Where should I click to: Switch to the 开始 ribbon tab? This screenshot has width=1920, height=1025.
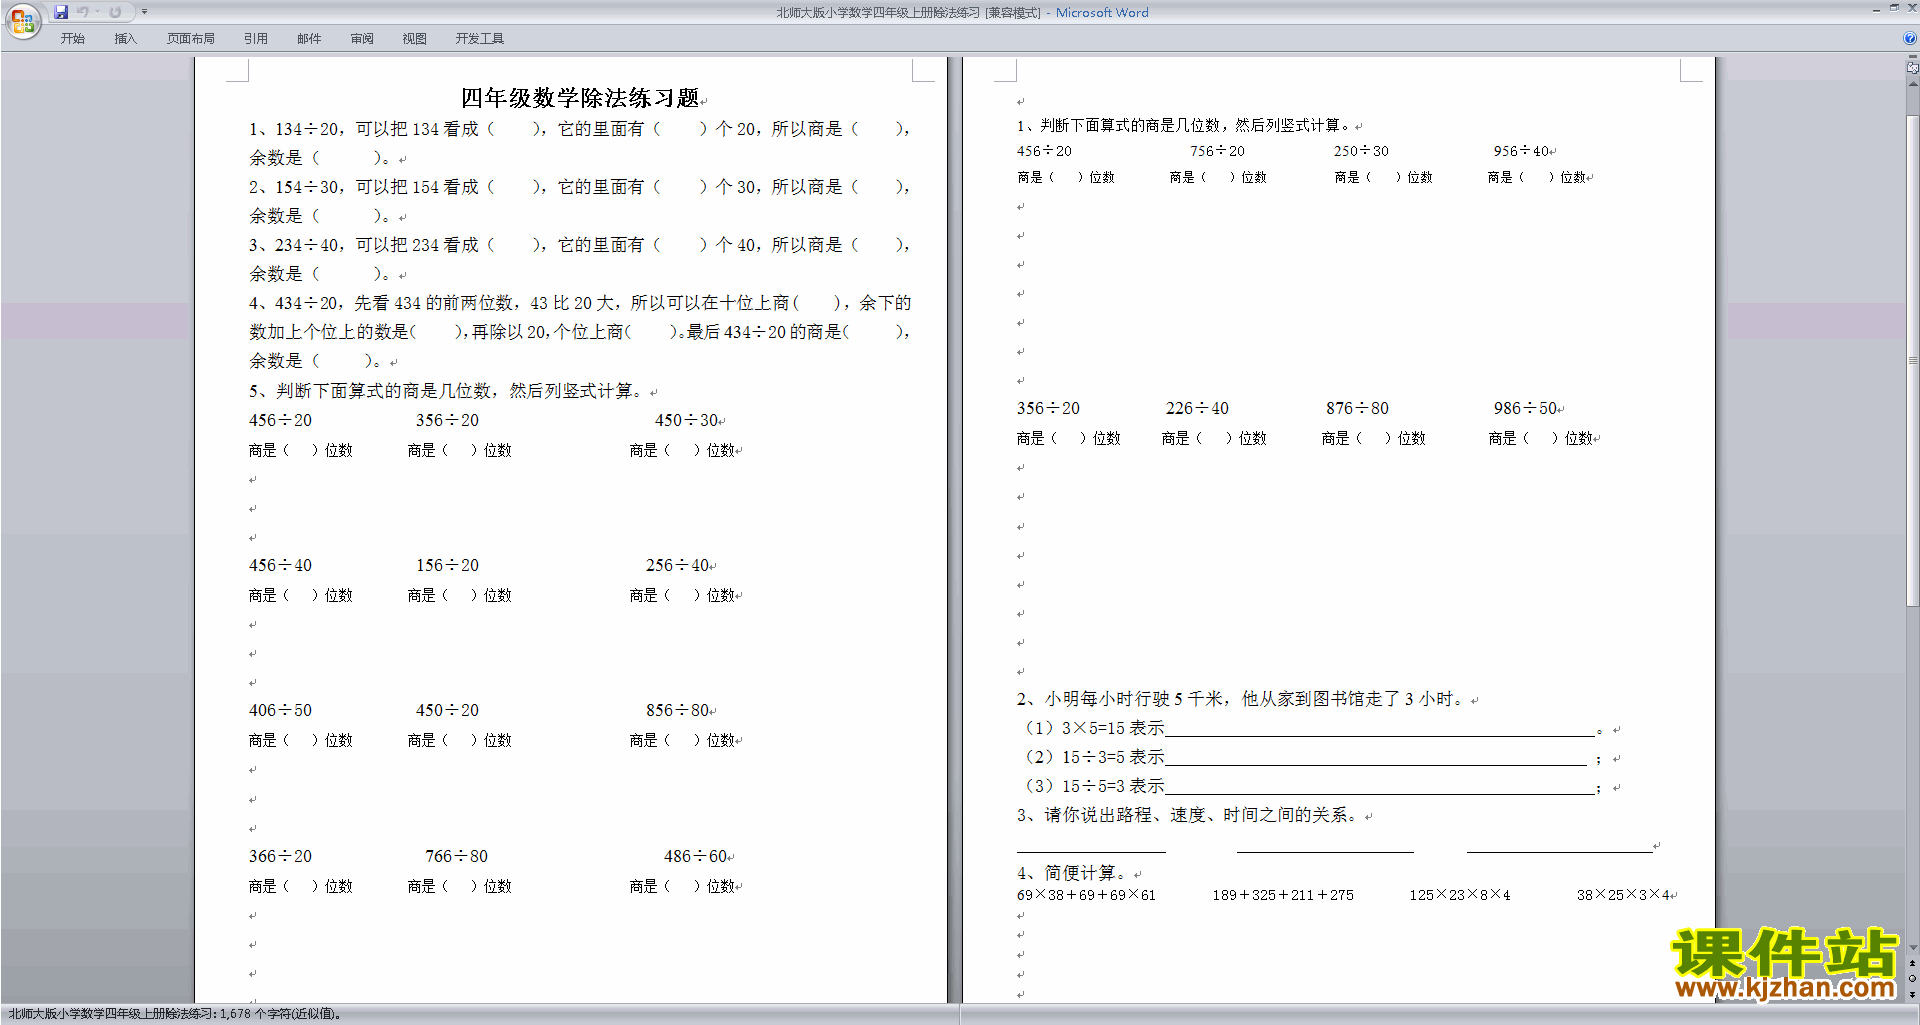point(73,39)
